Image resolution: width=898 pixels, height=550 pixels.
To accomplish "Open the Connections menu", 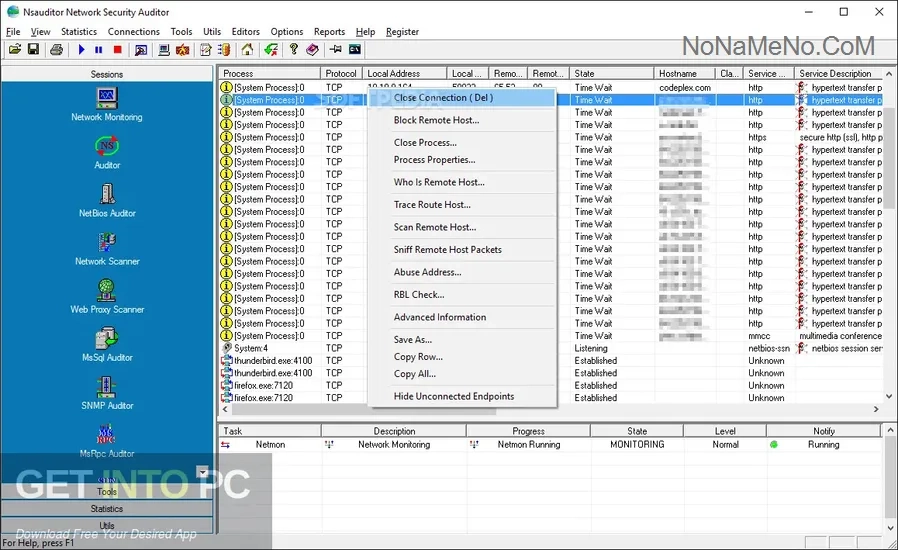I will coord(134,32).
